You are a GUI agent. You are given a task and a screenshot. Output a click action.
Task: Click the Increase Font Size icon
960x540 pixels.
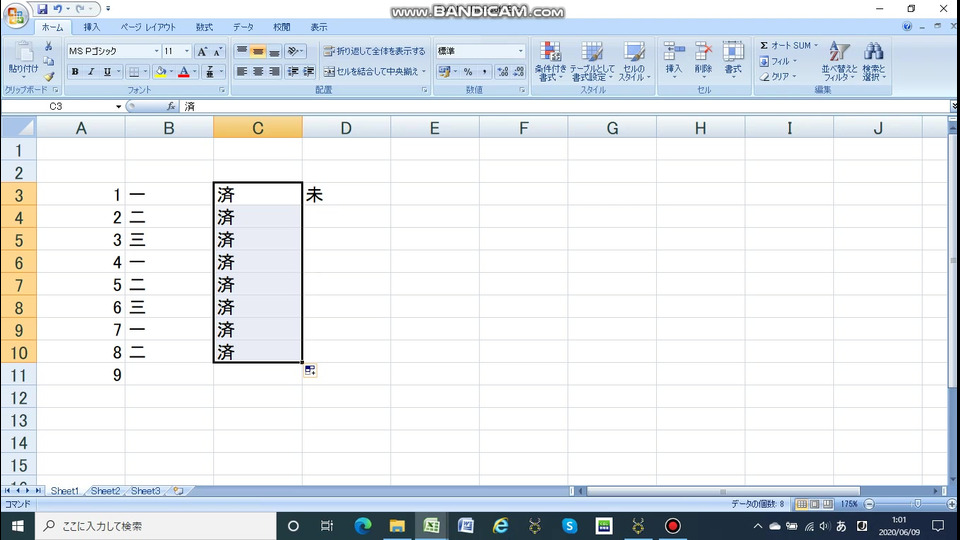pyautogui.click(x=202, y=51)
